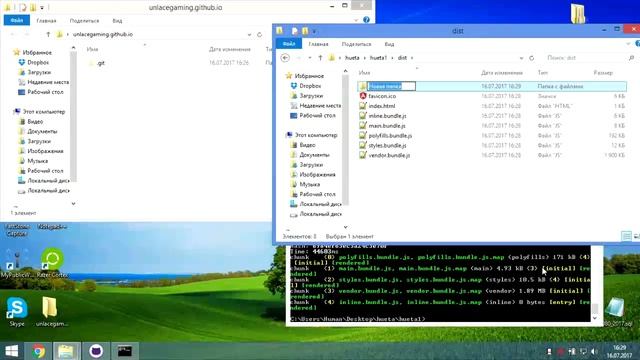Click the volume icon in system tray
This screenshot has width=640, height=360.
point(595,351)
